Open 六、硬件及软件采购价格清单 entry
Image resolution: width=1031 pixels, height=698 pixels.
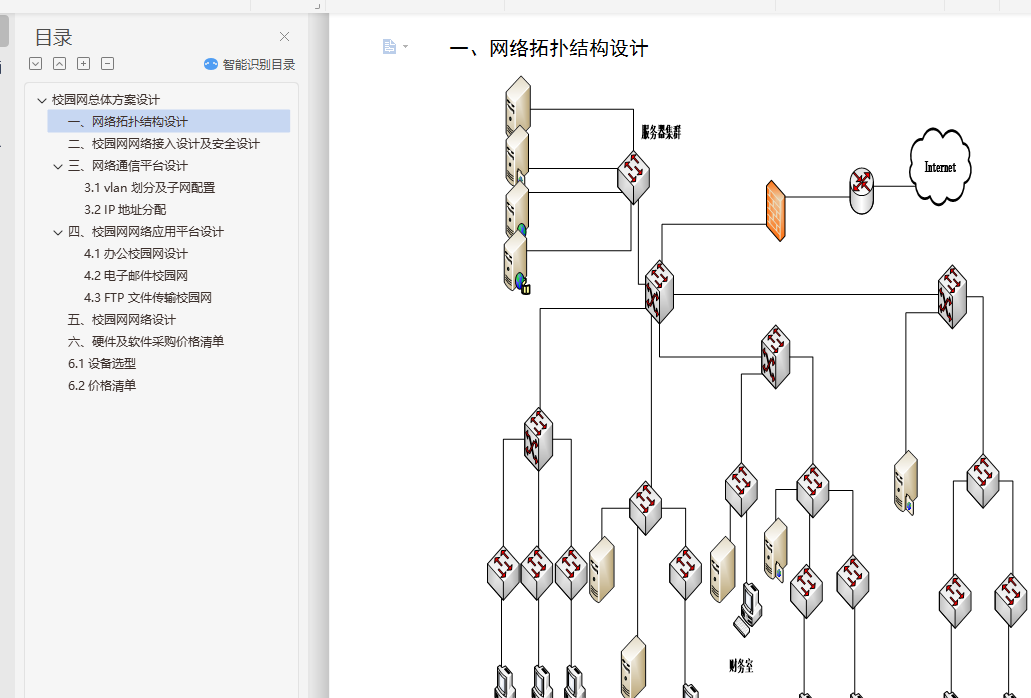[x=146, y=341]
